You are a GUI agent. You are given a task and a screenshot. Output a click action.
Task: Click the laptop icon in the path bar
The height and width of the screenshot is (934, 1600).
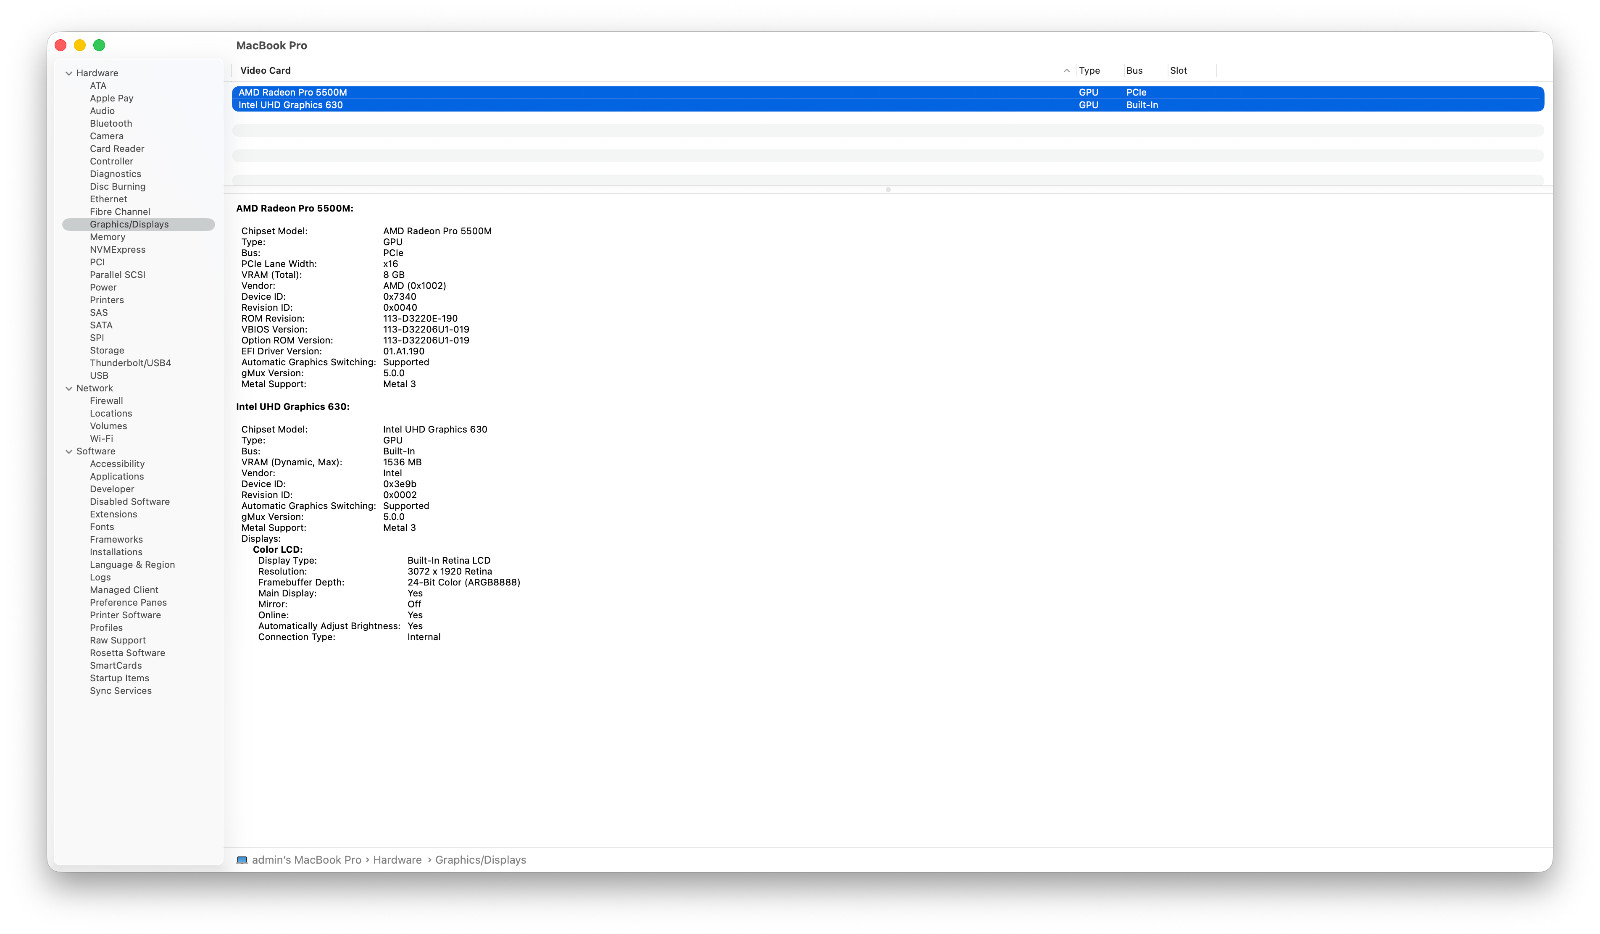click(242, 860)
